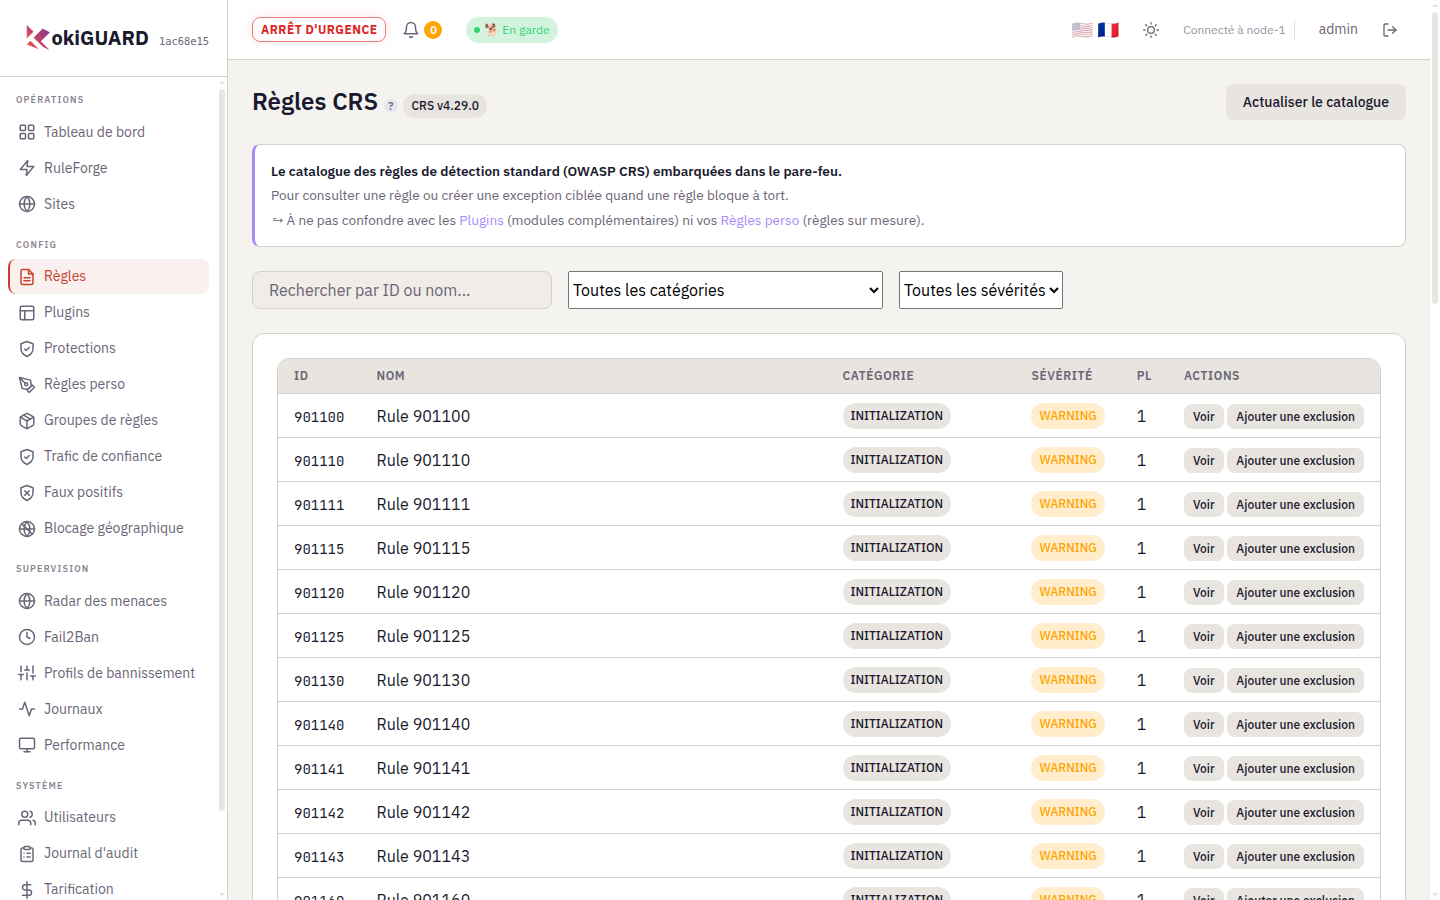Click the CRS v4.29.0 version badge

(445, 105)
